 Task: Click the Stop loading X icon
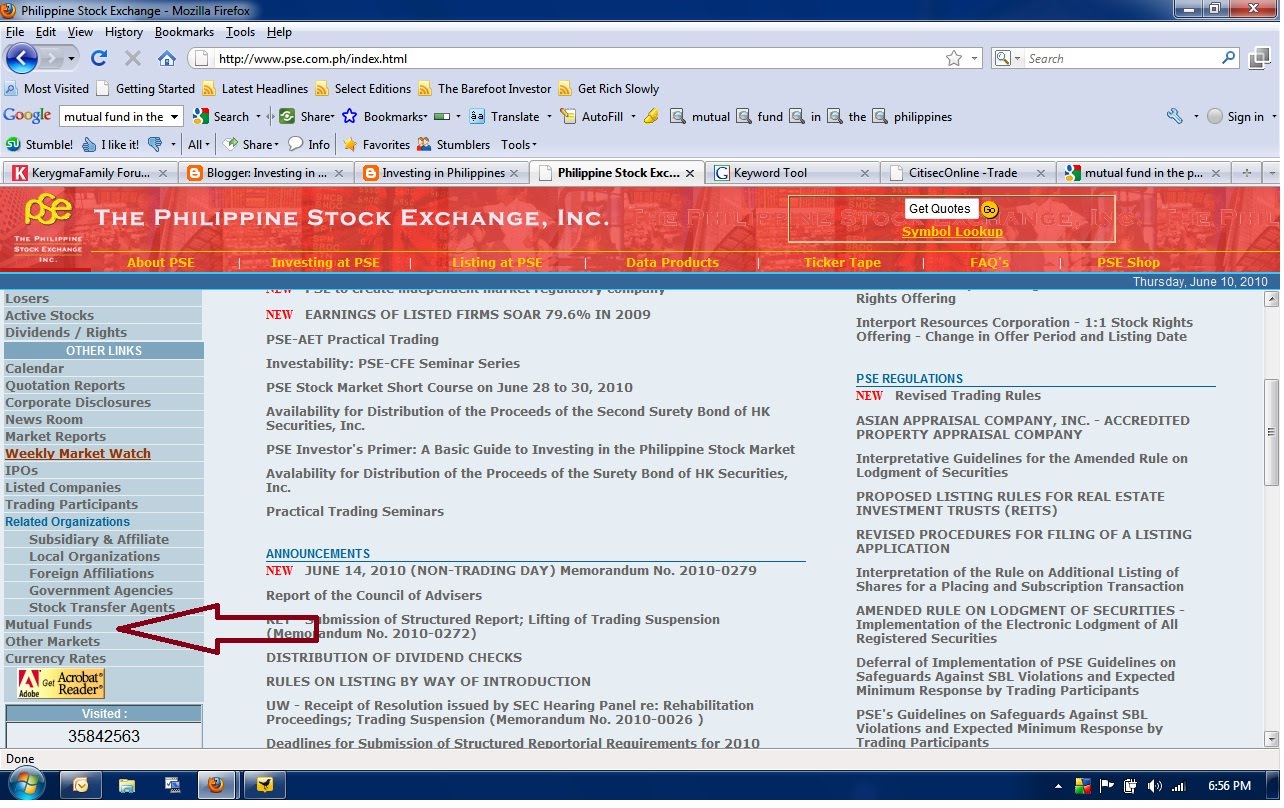[x=133, y=59]
